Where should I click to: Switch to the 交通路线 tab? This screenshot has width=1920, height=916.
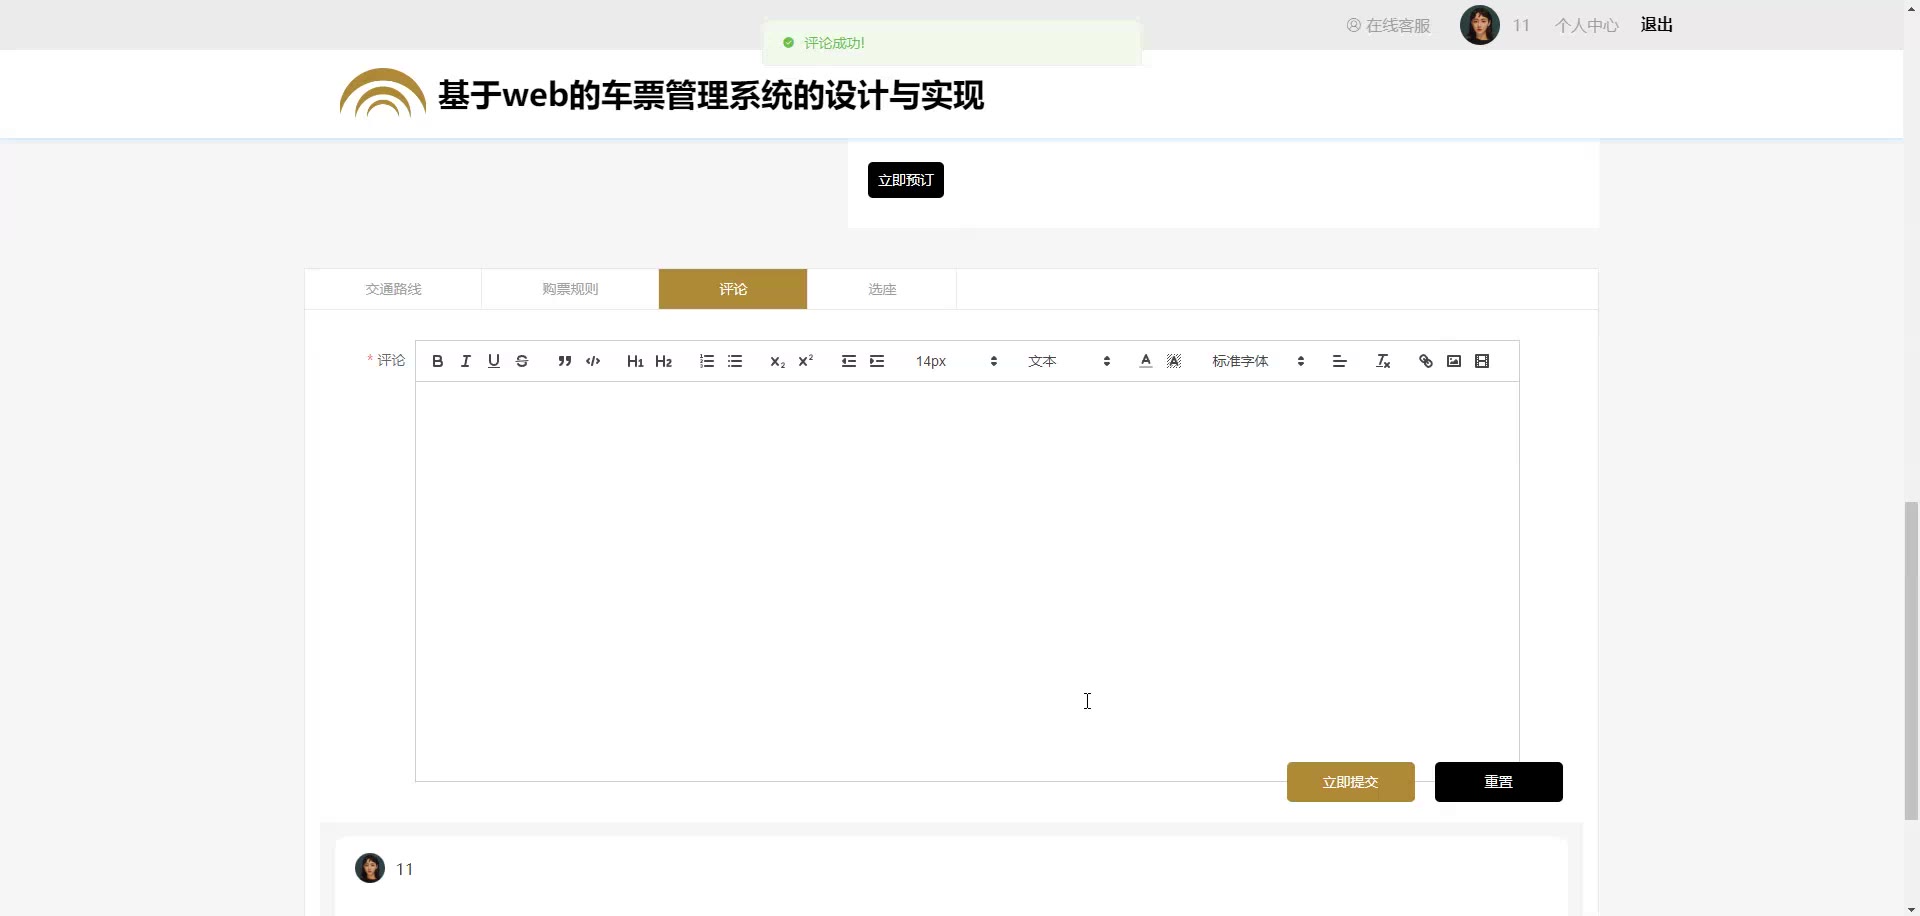click(x=393, y=289)
